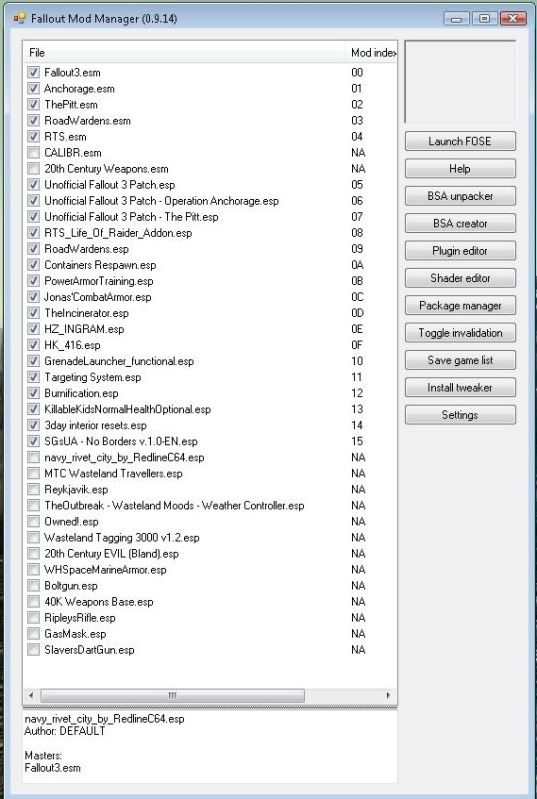Enable the CALIBR.esm plugin checkbox
The width and height of the screenshot is (537, 799).
tap(33, 152)
